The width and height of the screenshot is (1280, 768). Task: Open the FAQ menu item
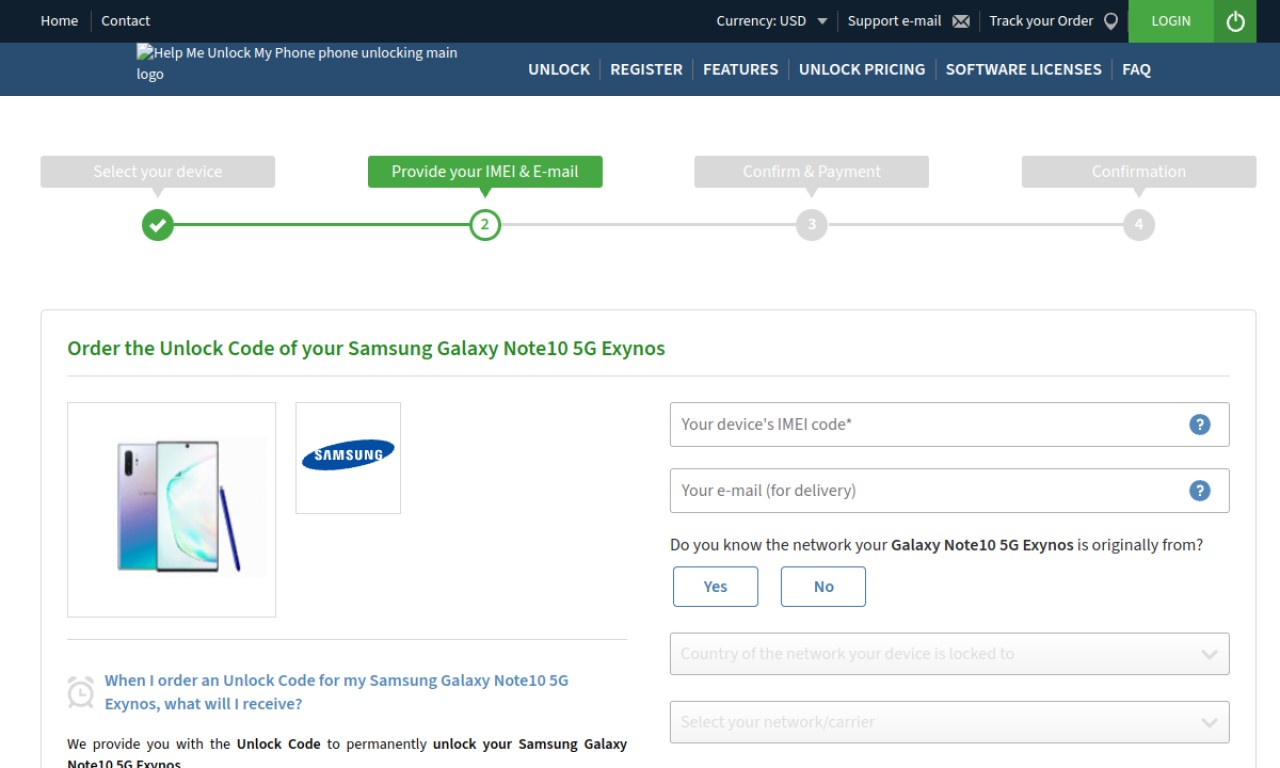tap(1136, 69)
